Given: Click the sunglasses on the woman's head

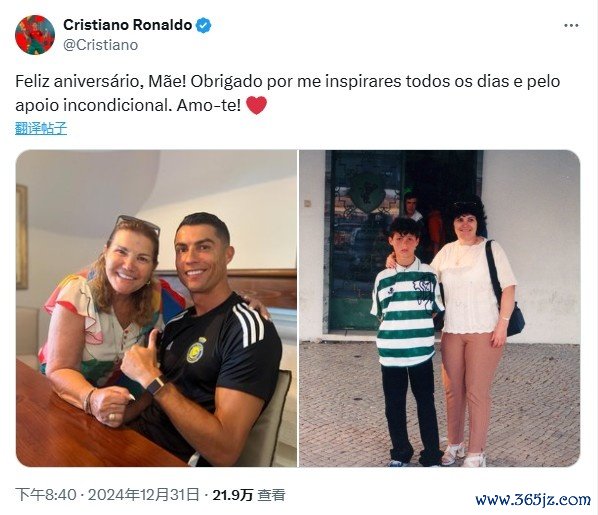Looking at the screenshot, I should pos(138,223).
